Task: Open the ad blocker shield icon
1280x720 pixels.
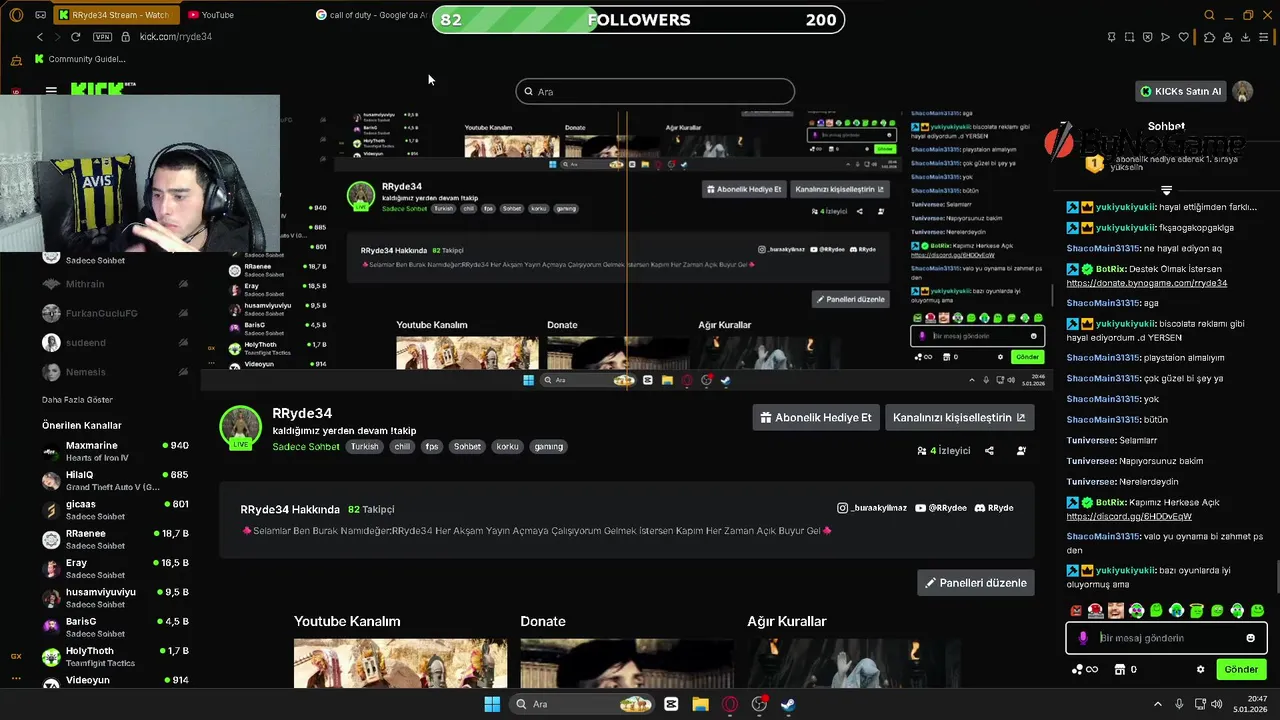Action: [1147, 37]
